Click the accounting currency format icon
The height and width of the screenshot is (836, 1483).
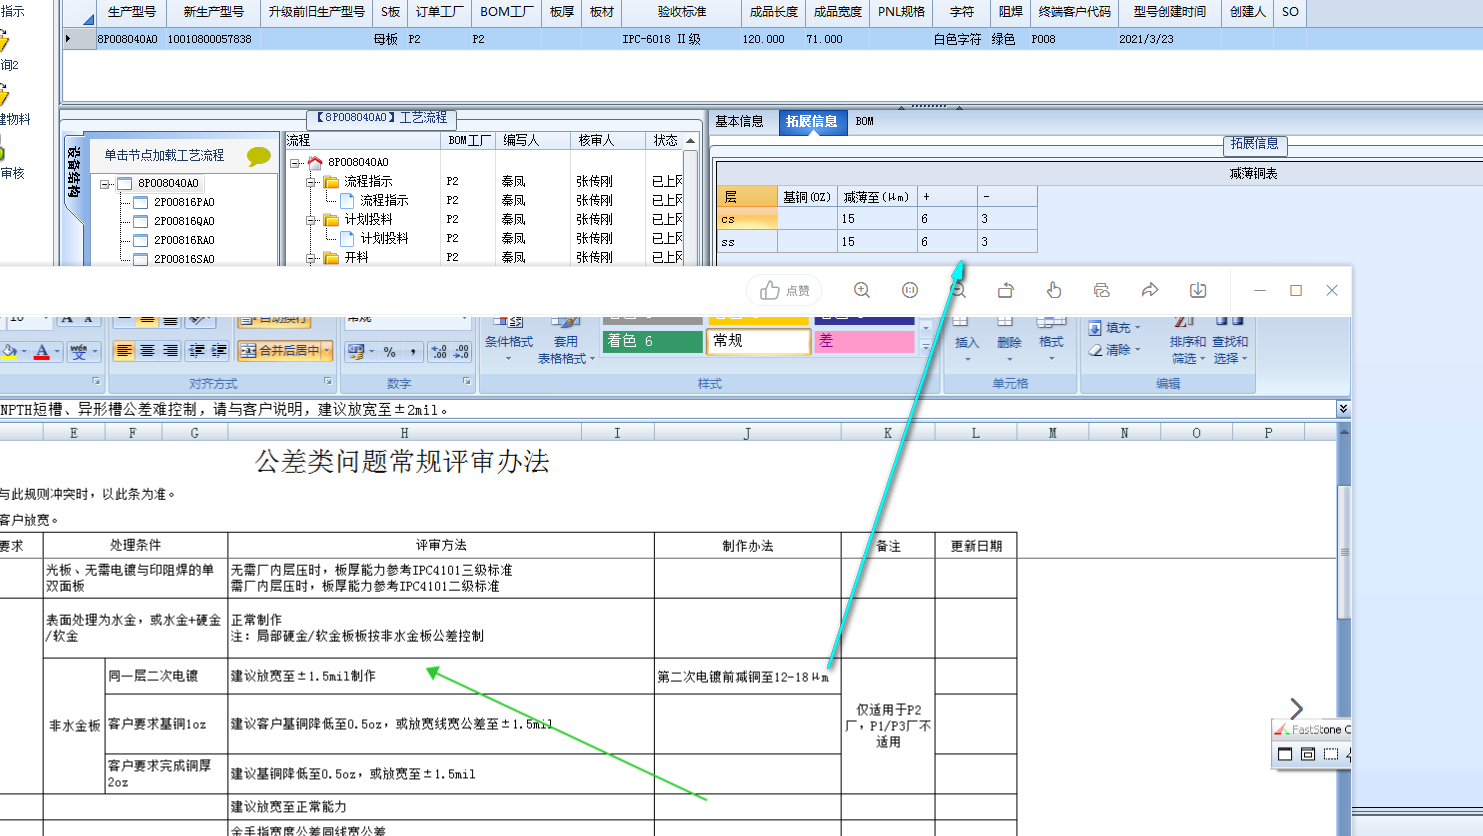click(355, 352)
